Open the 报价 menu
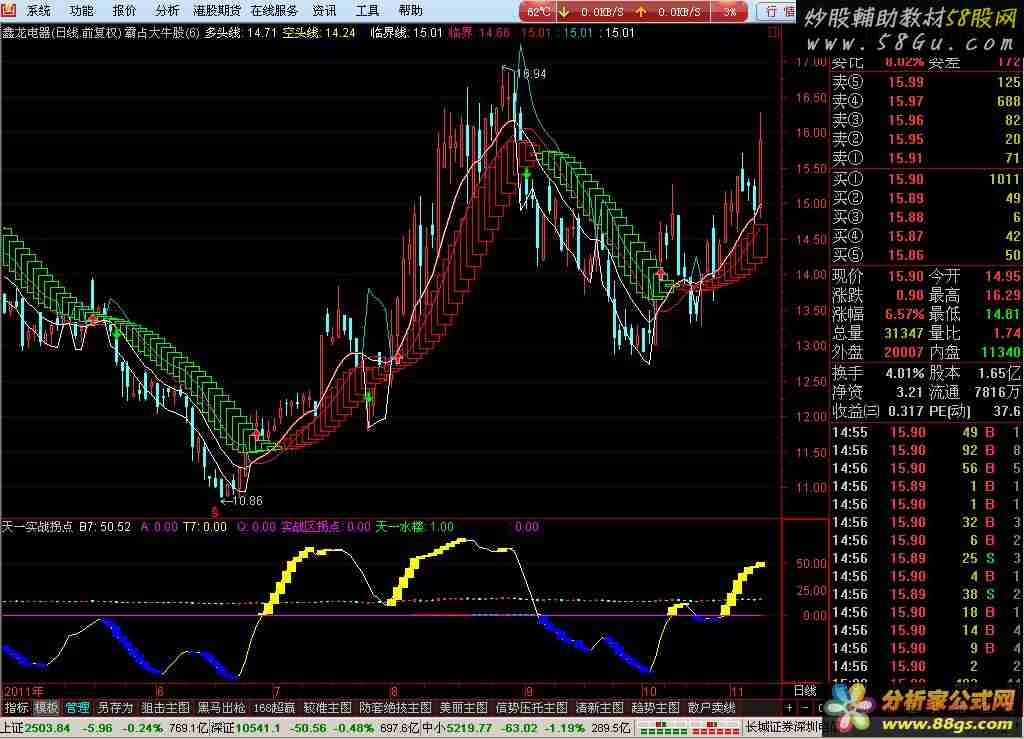 tap(125, 10)
